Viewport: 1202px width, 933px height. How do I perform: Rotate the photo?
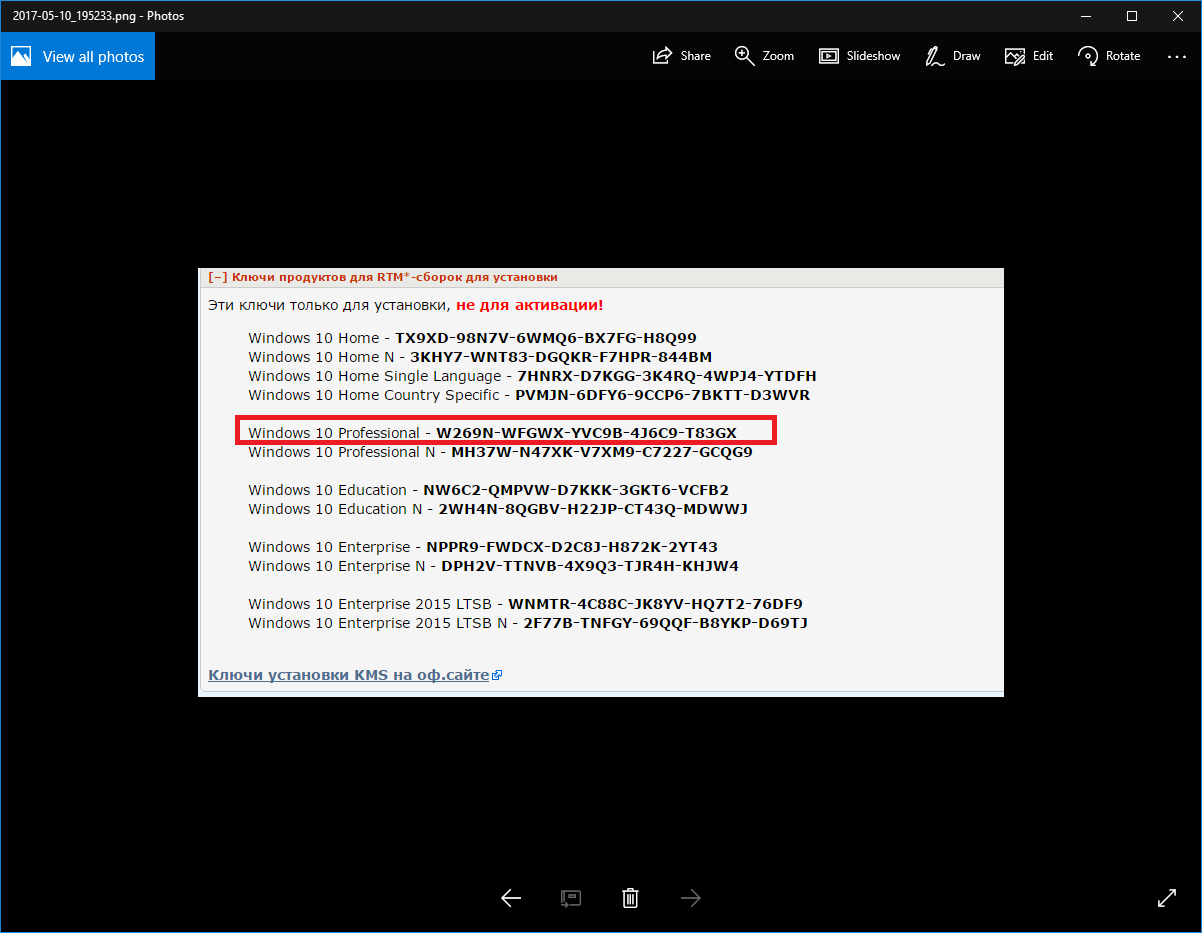pos(1109,56)
